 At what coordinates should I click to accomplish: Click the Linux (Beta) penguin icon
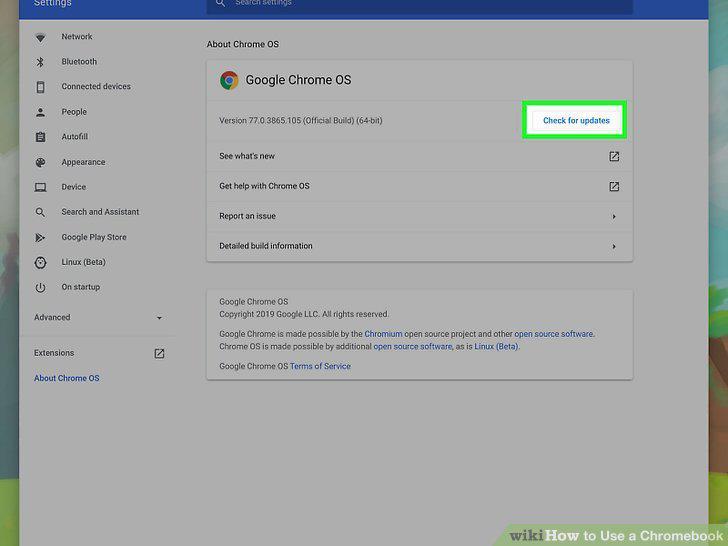tap(40, 262)
